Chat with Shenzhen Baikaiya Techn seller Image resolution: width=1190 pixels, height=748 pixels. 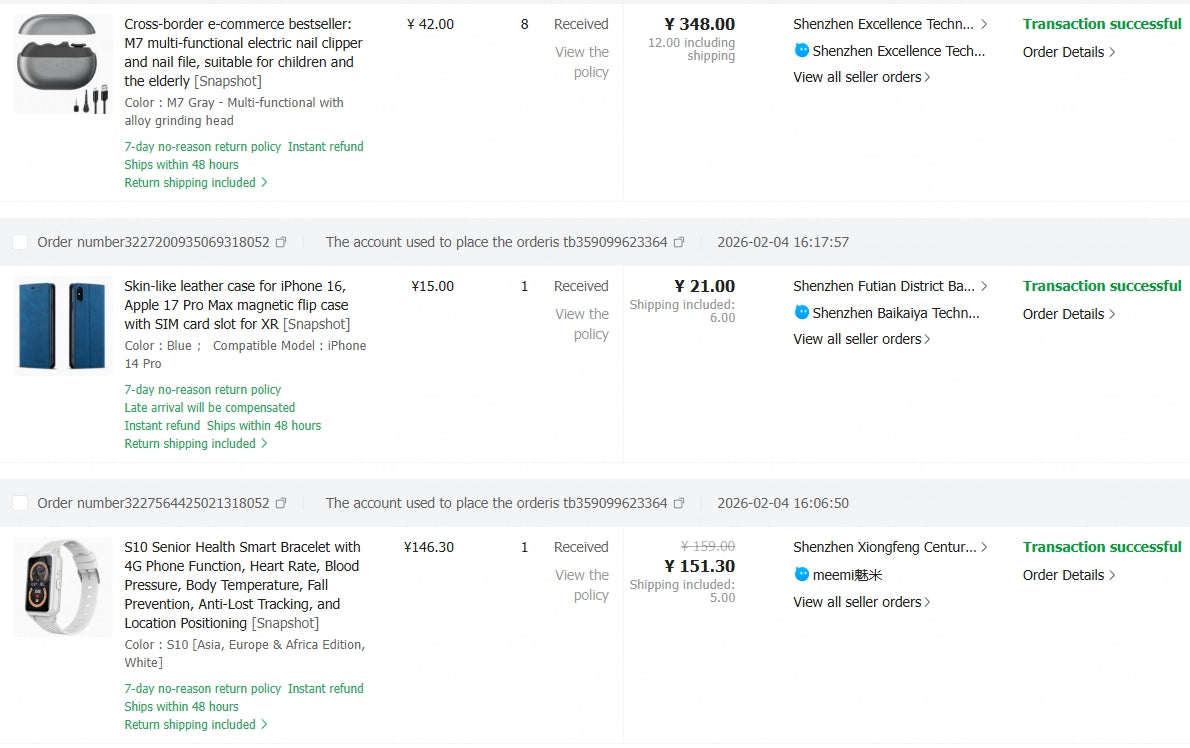tap(802, 312)
